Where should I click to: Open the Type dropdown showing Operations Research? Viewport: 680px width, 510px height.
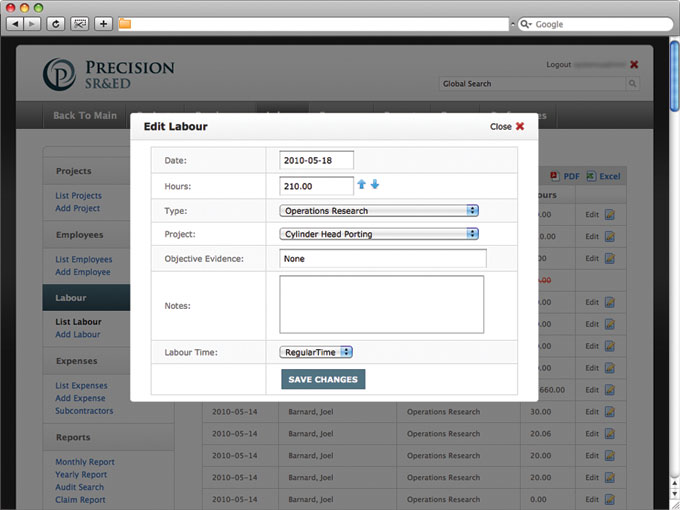pos(379,211)
